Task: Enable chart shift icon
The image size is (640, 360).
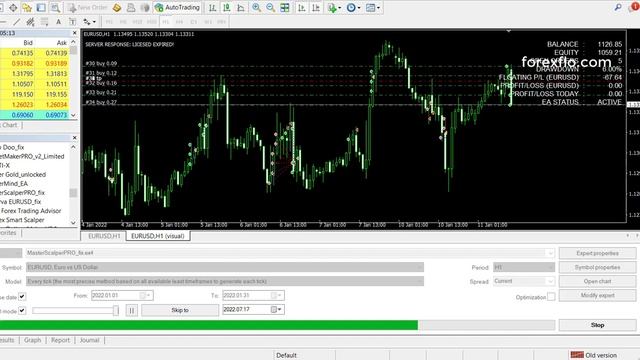Action: [316, 7]
